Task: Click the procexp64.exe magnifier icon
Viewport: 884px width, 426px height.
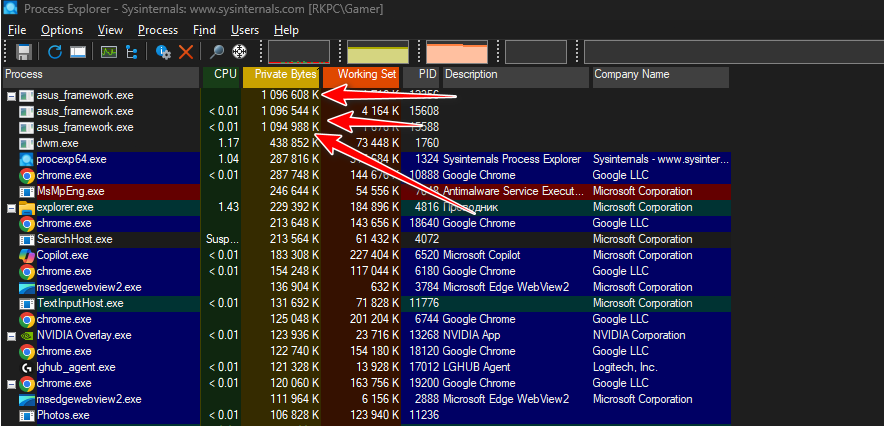Action: coord(26,159)
